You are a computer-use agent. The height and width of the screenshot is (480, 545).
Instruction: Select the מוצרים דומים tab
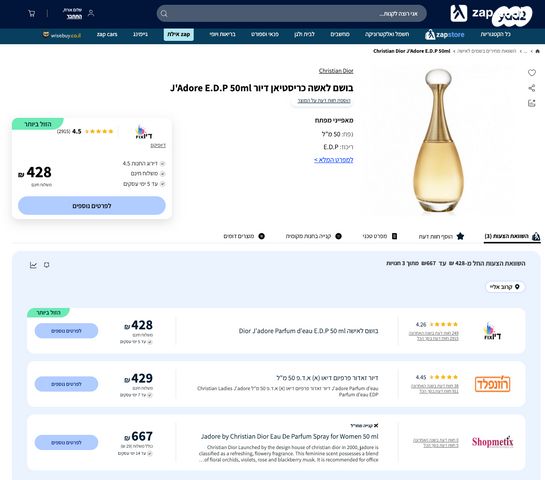click(x=244, y=236)
